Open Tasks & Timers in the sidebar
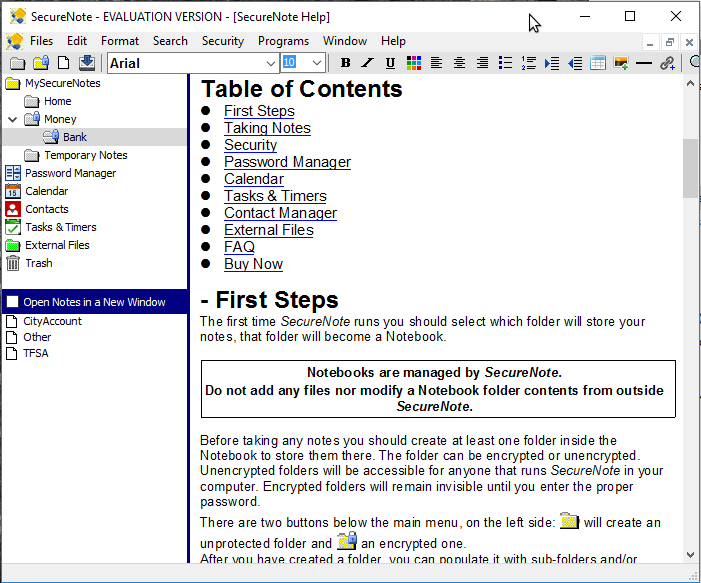Image resolution: width=701 pixels, height=583 pixels. pos(51,227)
